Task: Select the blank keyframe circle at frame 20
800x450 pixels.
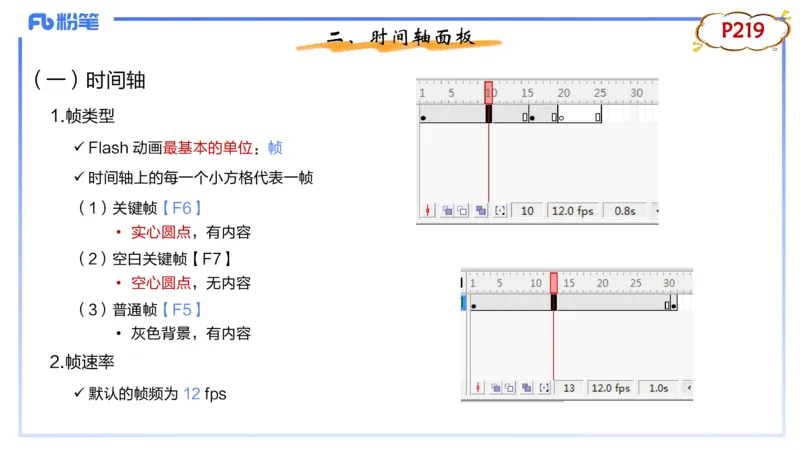Action: 561,118
